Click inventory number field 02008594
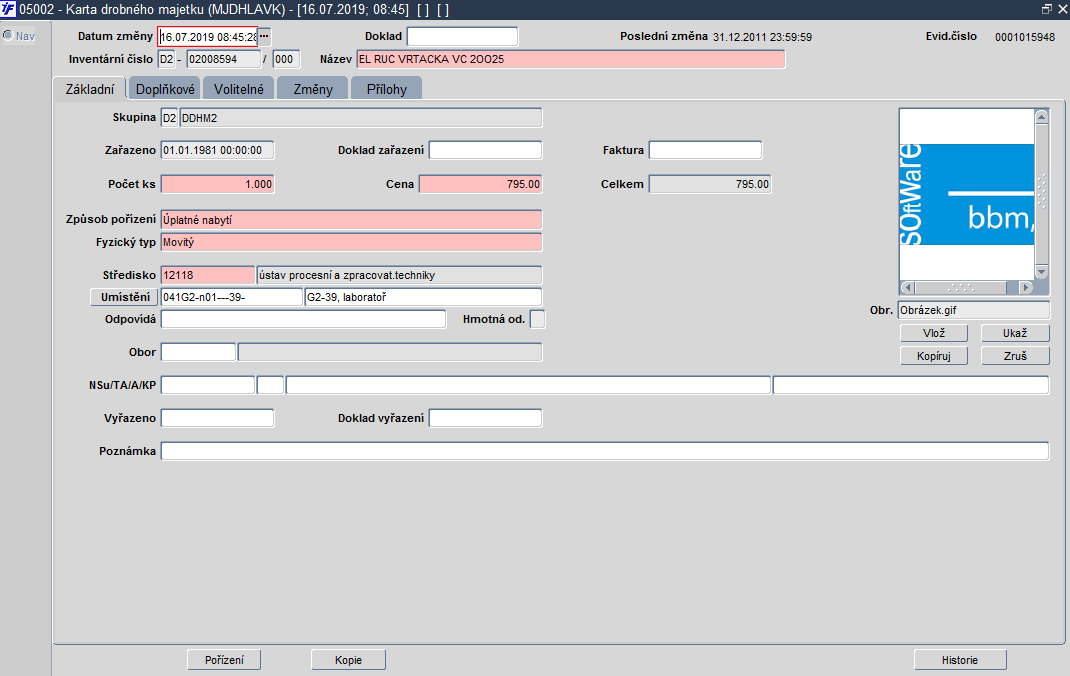Screen dimensions: 1070x676 [224, 59]
